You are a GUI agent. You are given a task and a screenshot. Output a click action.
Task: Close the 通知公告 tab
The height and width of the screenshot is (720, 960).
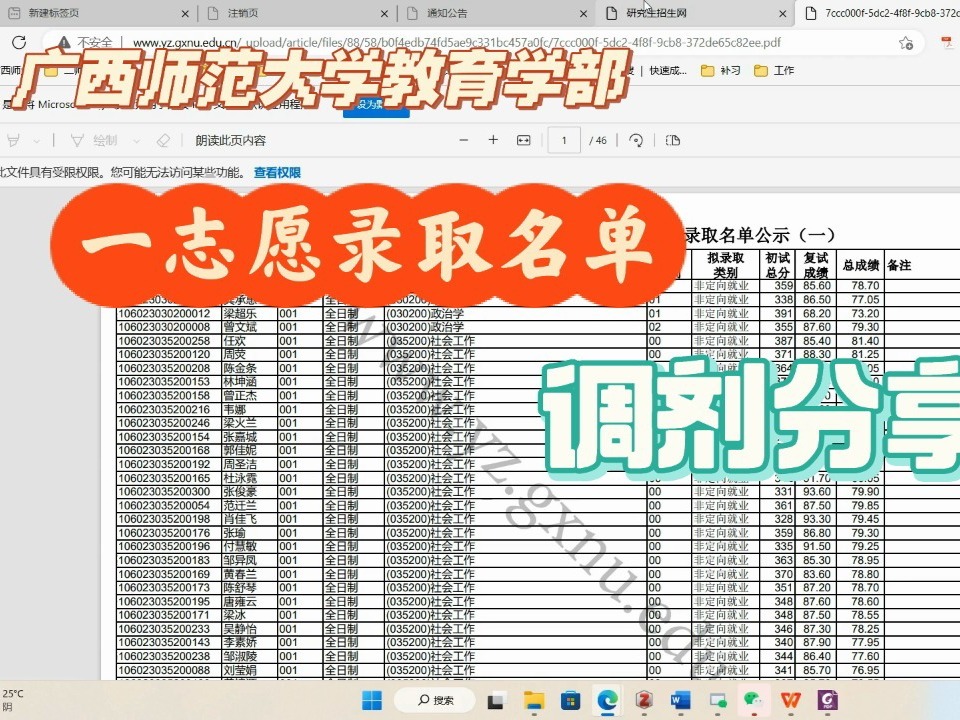tap(583, 13)
